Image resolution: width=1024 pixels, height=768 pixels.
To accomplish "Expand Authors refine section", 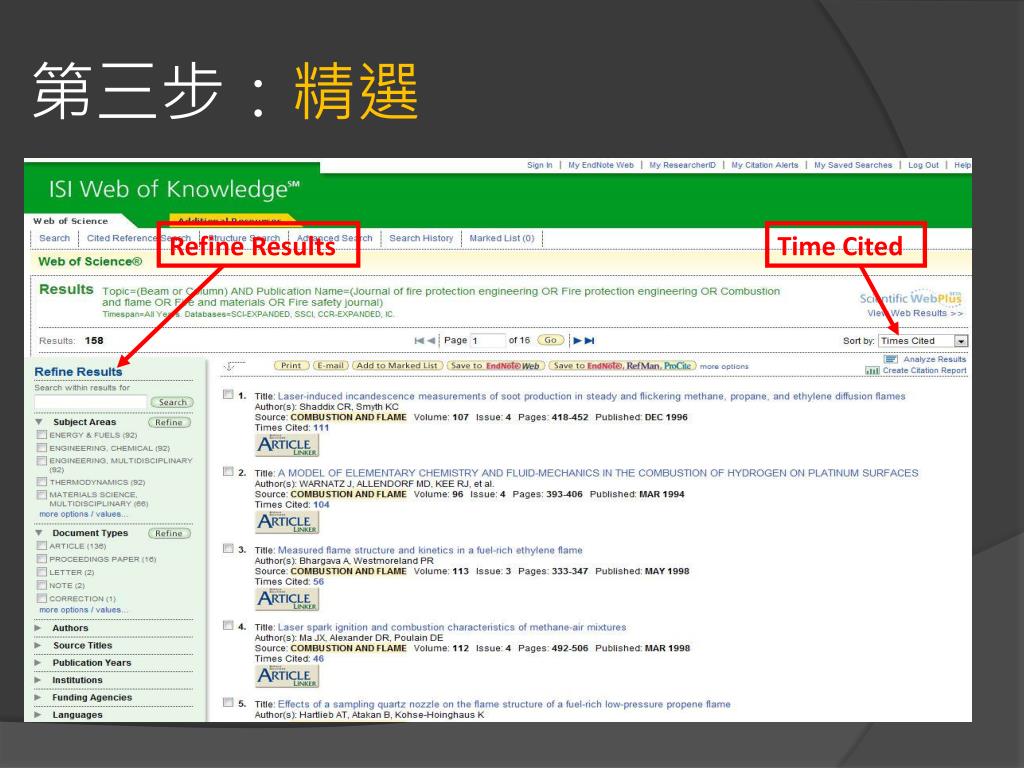I will tap(38, 628).
